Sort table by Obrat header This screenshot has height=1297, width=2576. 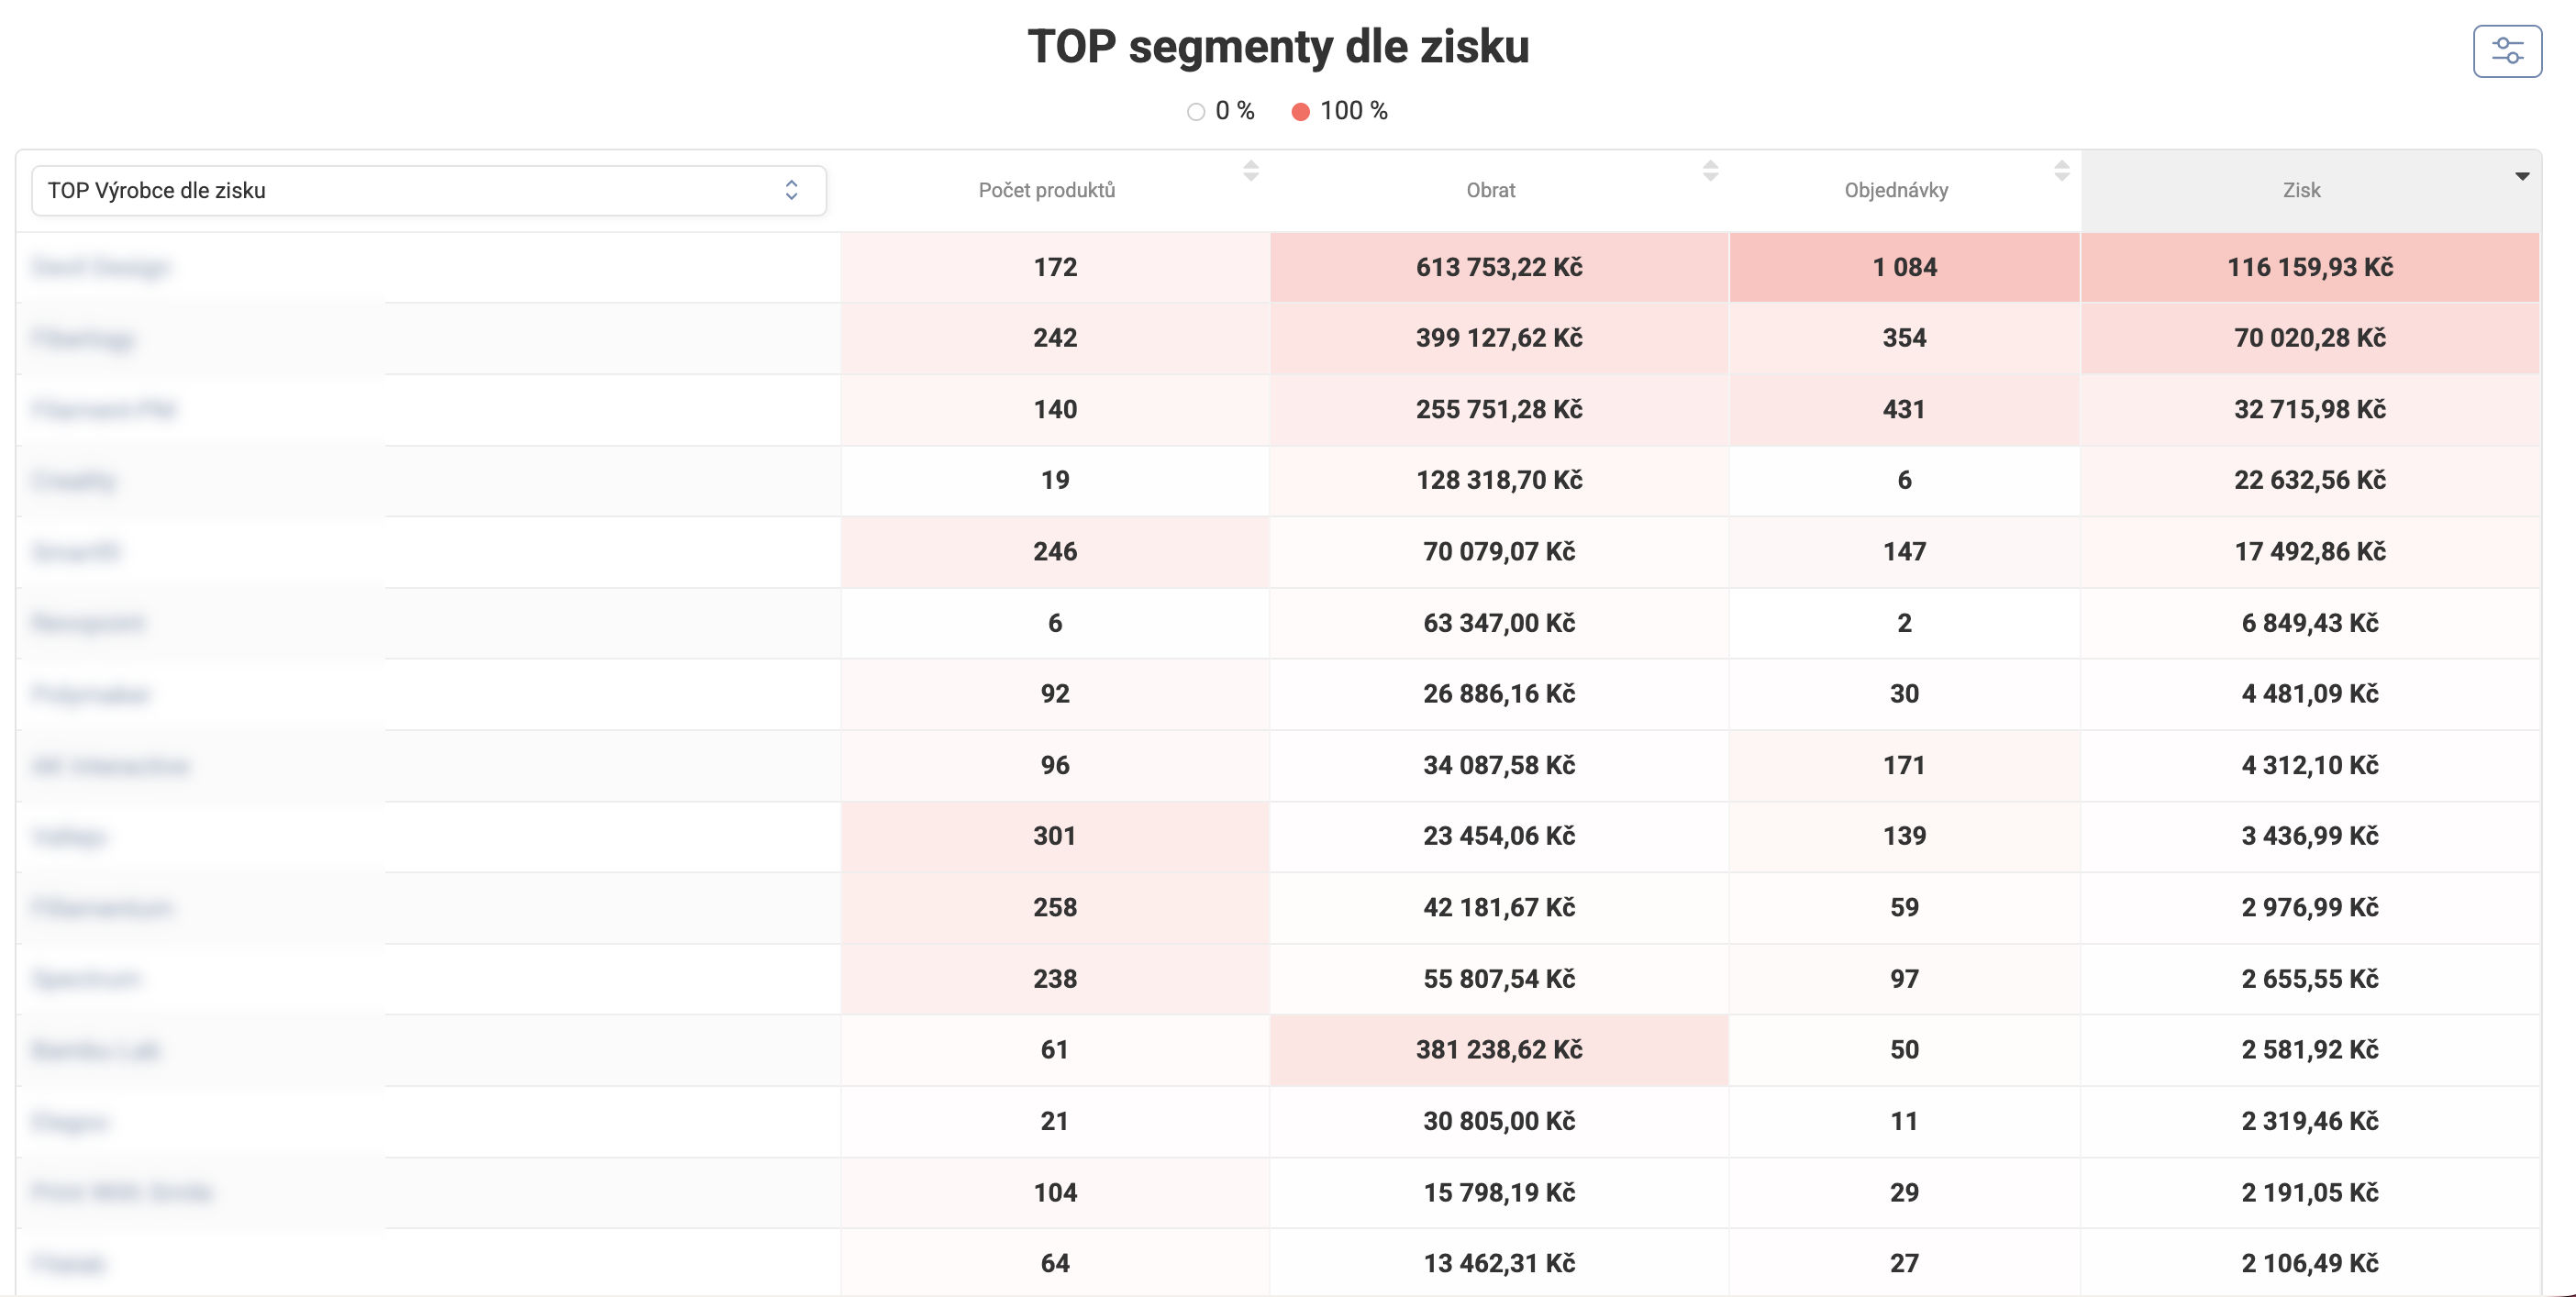coord(1490,190)
